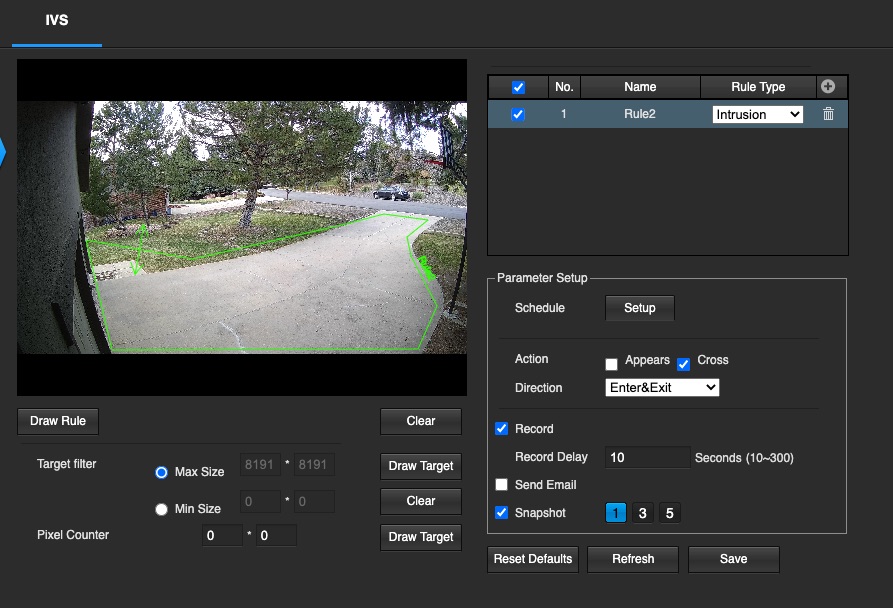
Task: Click Draw Target in the Max Size row
Action: coord(421,466)
